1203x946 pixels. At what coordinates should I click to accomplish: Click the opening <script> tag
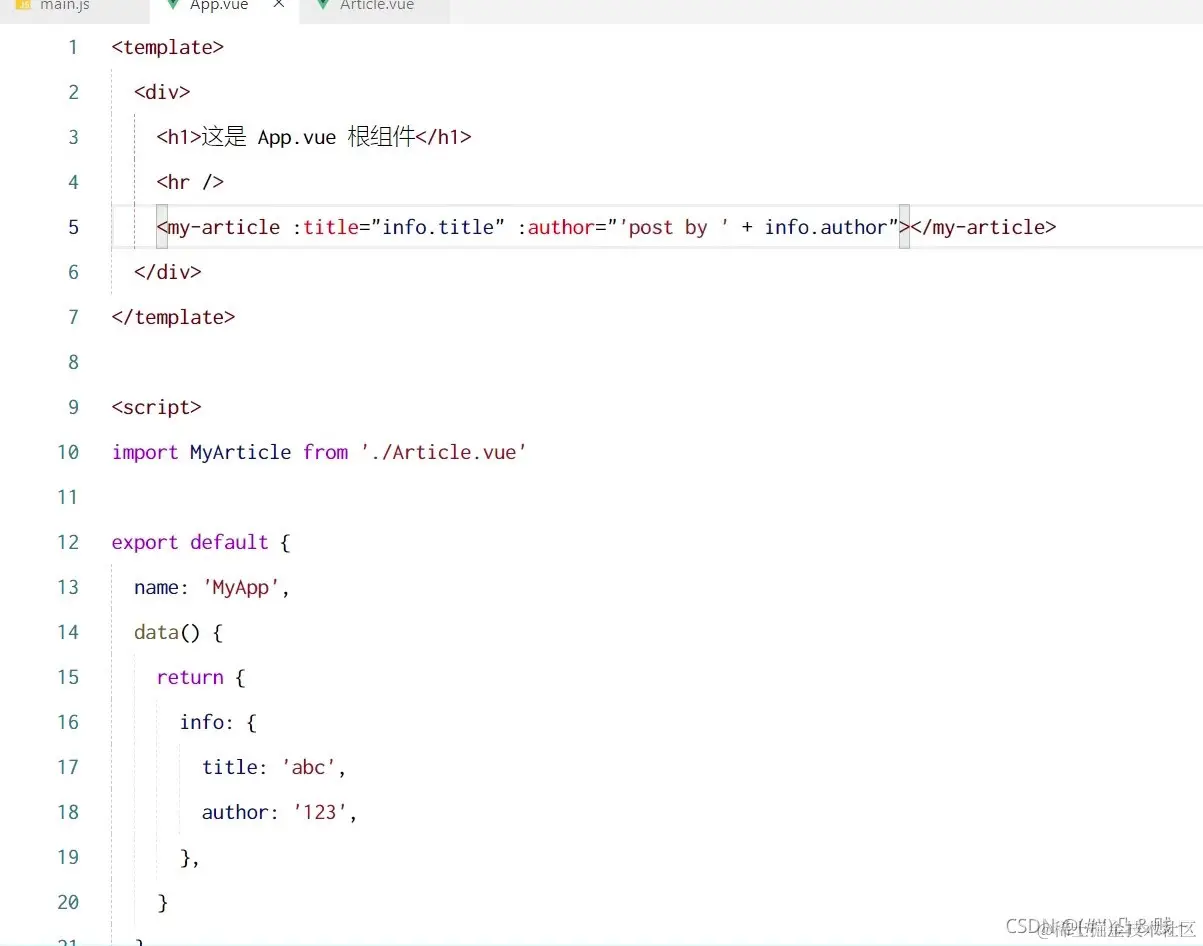(157, 408)
